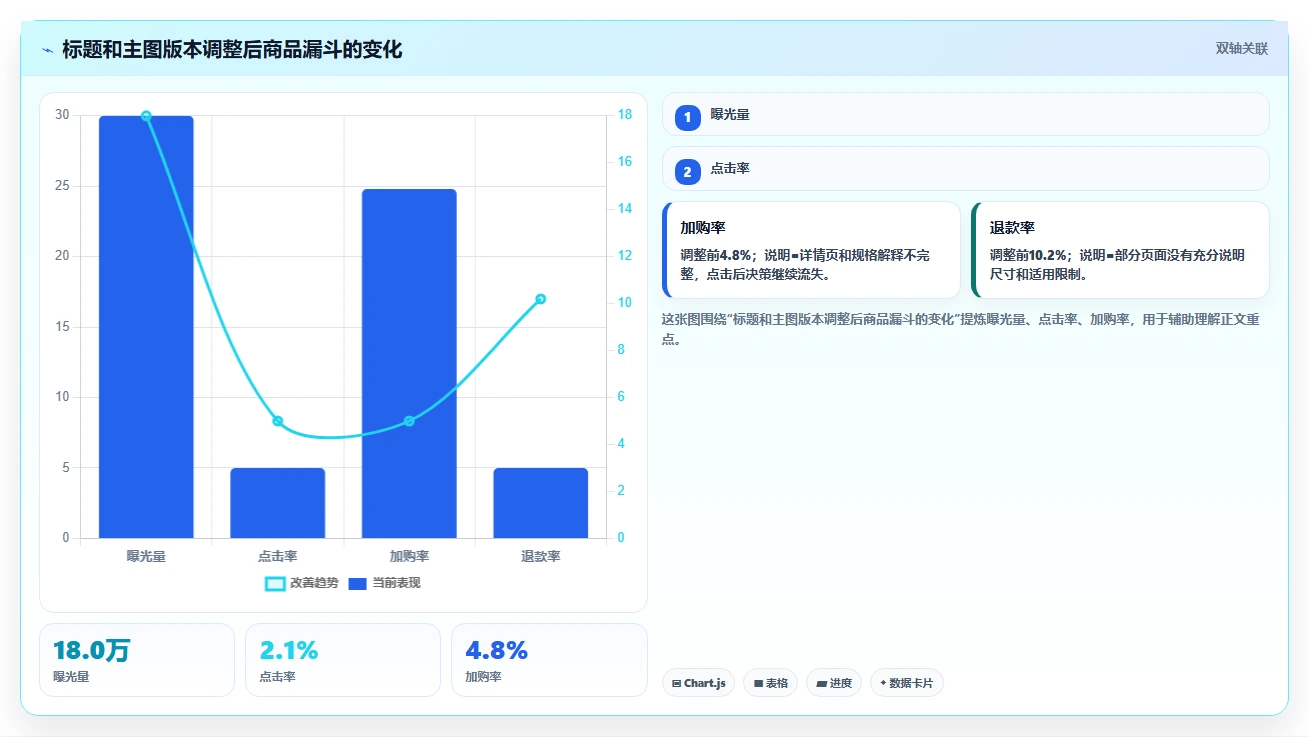Click the trend icon beside the header title
The width and height of the screenshot is (1309, 737).
[x=48, y=50]
